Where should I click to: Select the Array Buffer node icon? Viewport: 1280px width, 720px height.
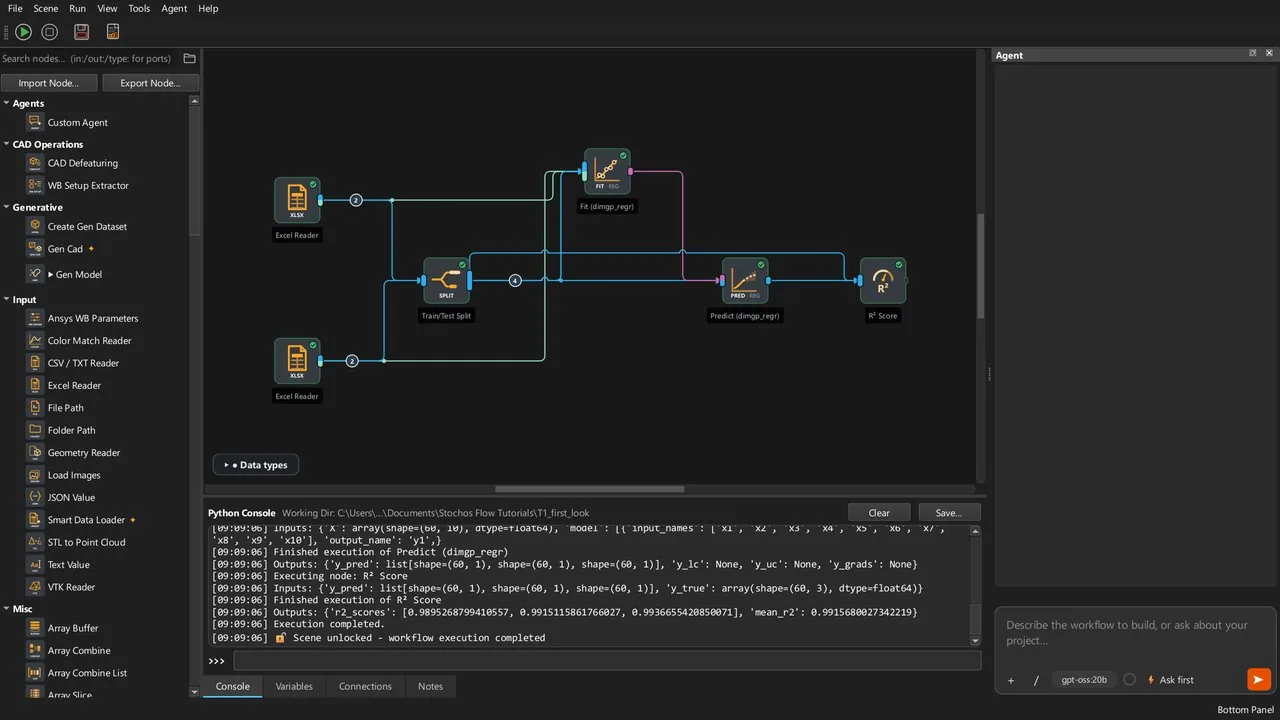[35, 628]
